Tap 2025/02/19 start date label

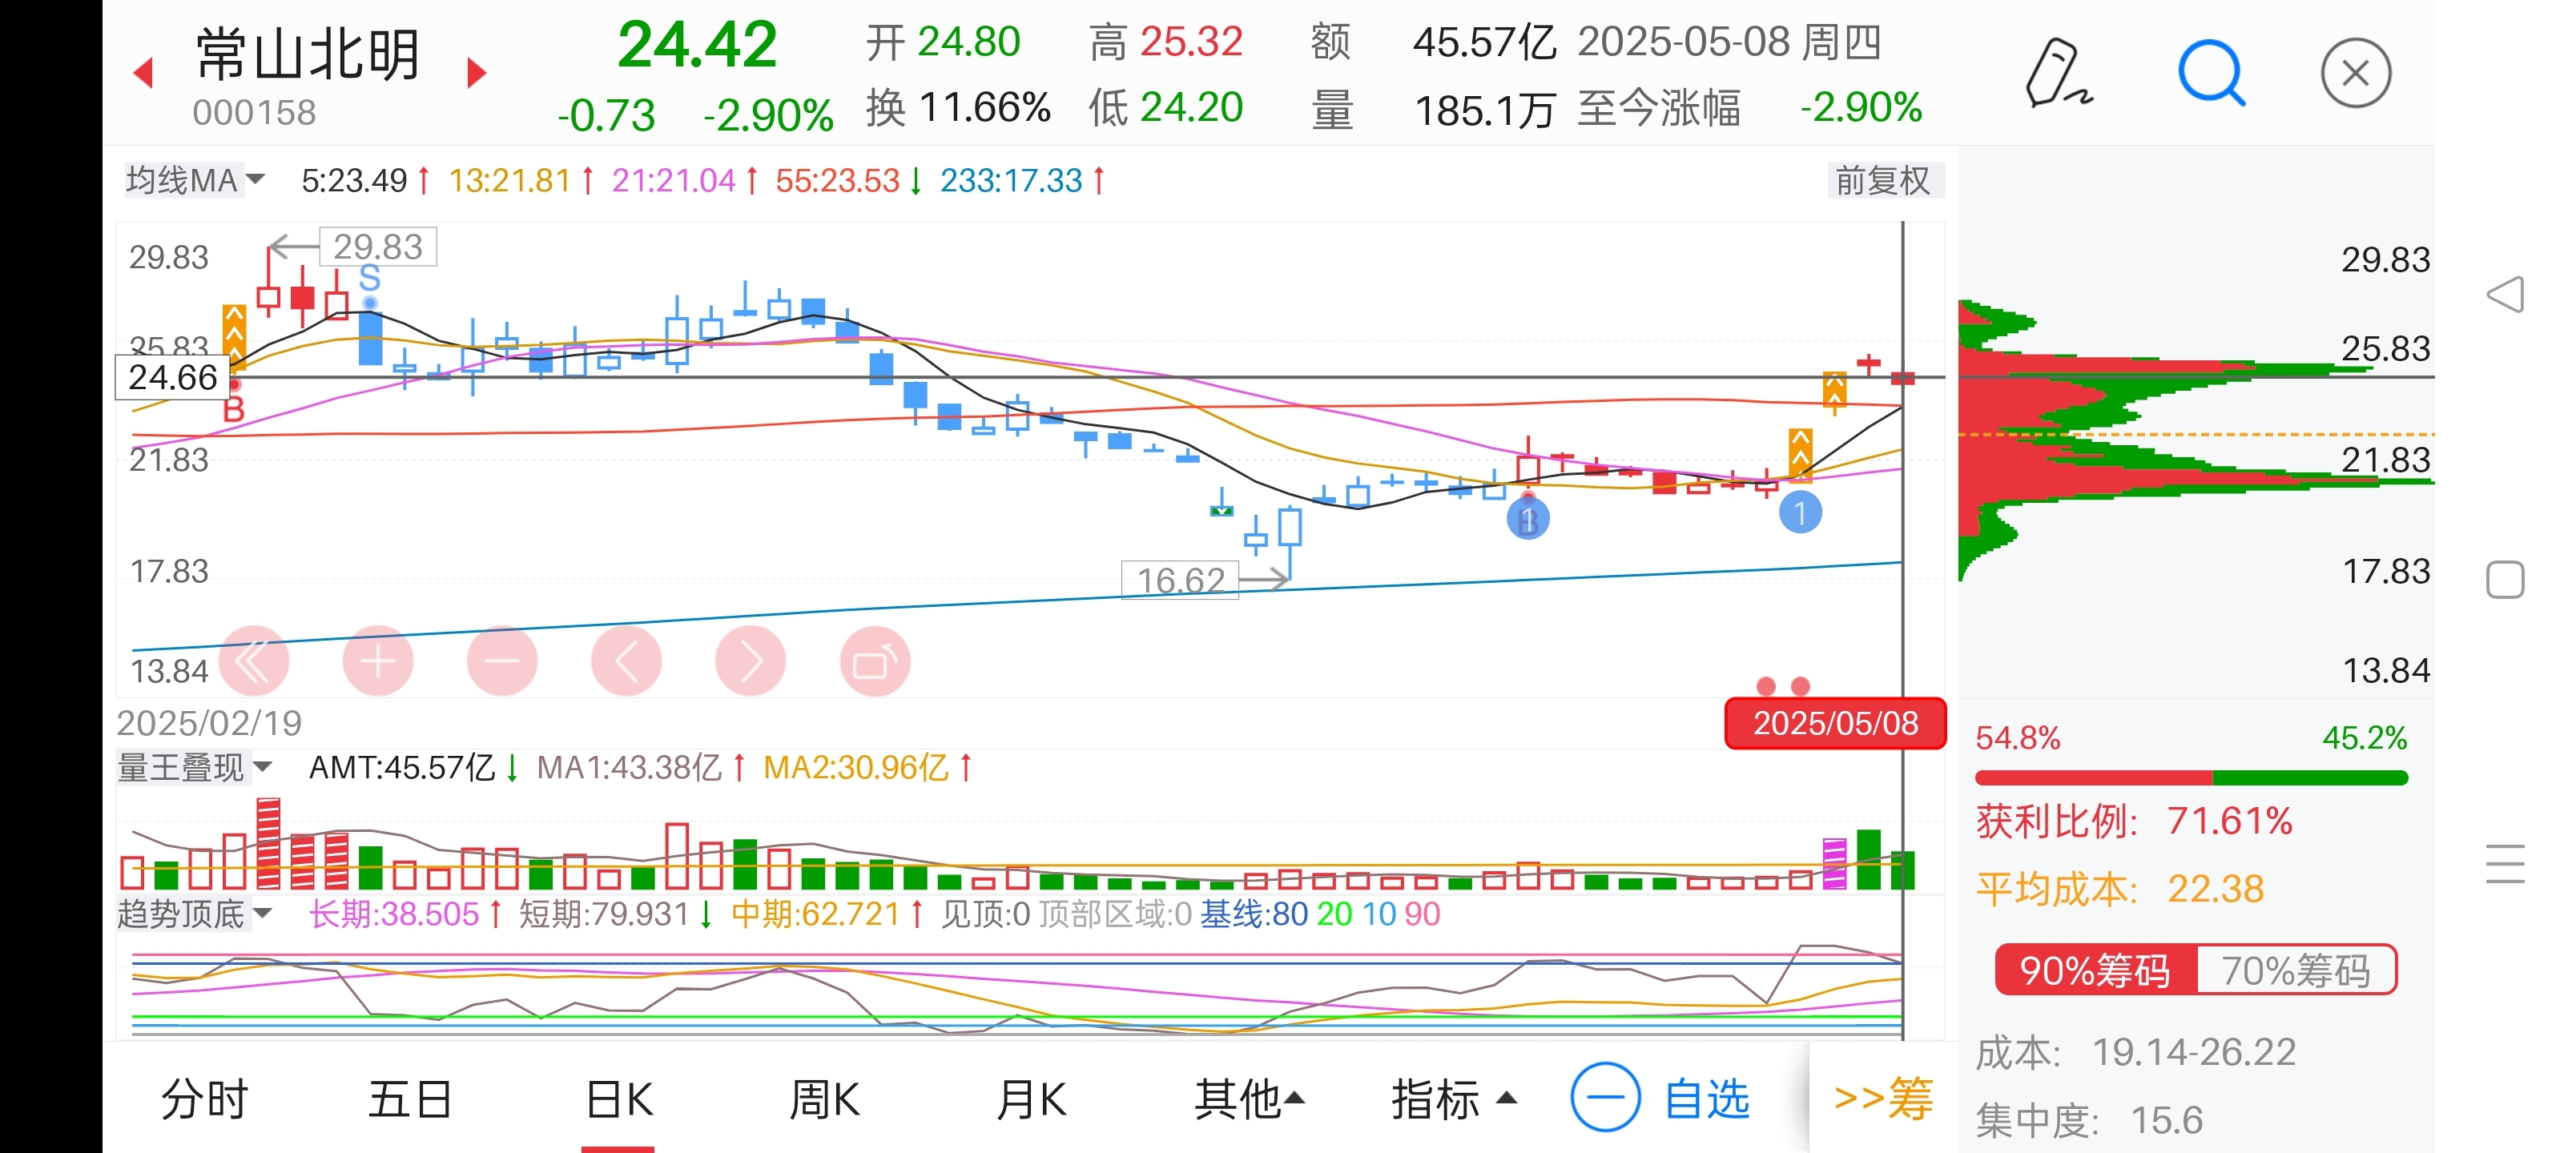click(209, 723)
